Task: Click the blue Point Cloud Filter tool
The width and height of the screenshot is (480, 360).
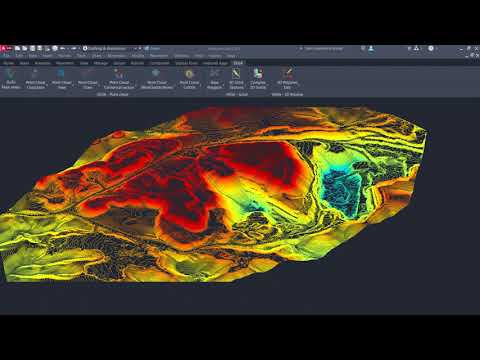Action: click(62, 79)
